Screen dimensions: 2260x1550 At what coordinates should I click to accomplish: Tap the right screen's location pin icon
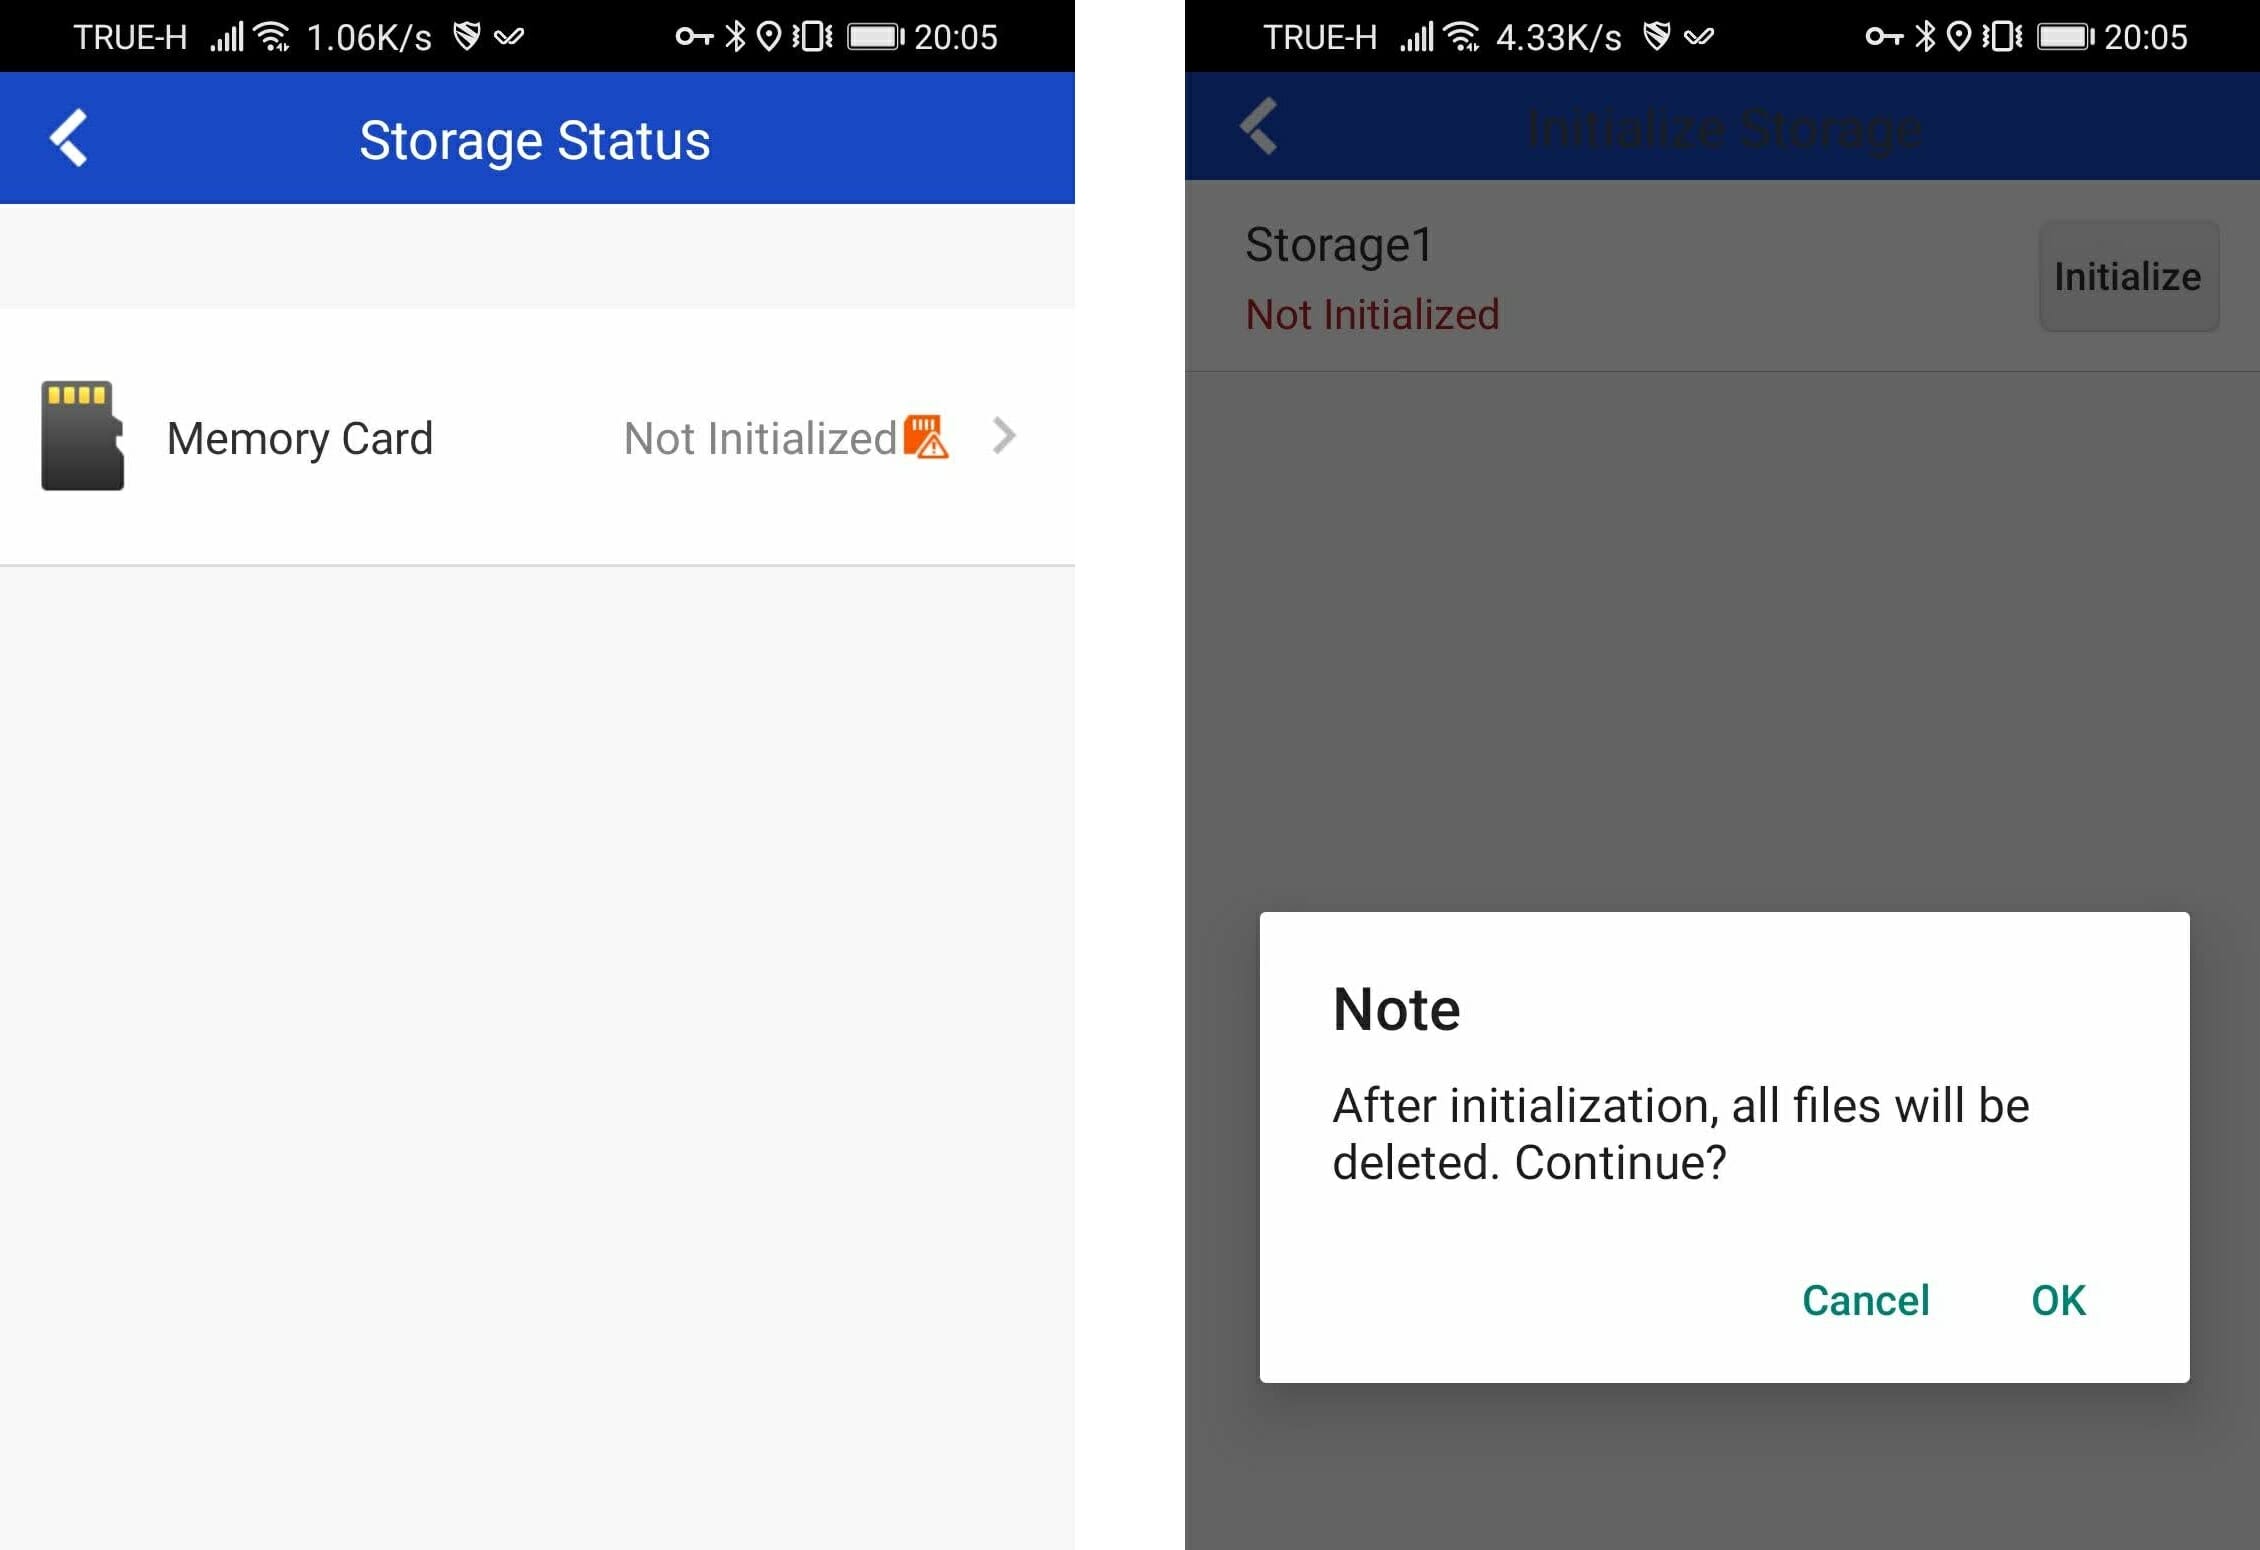(x=1959, y=37)
